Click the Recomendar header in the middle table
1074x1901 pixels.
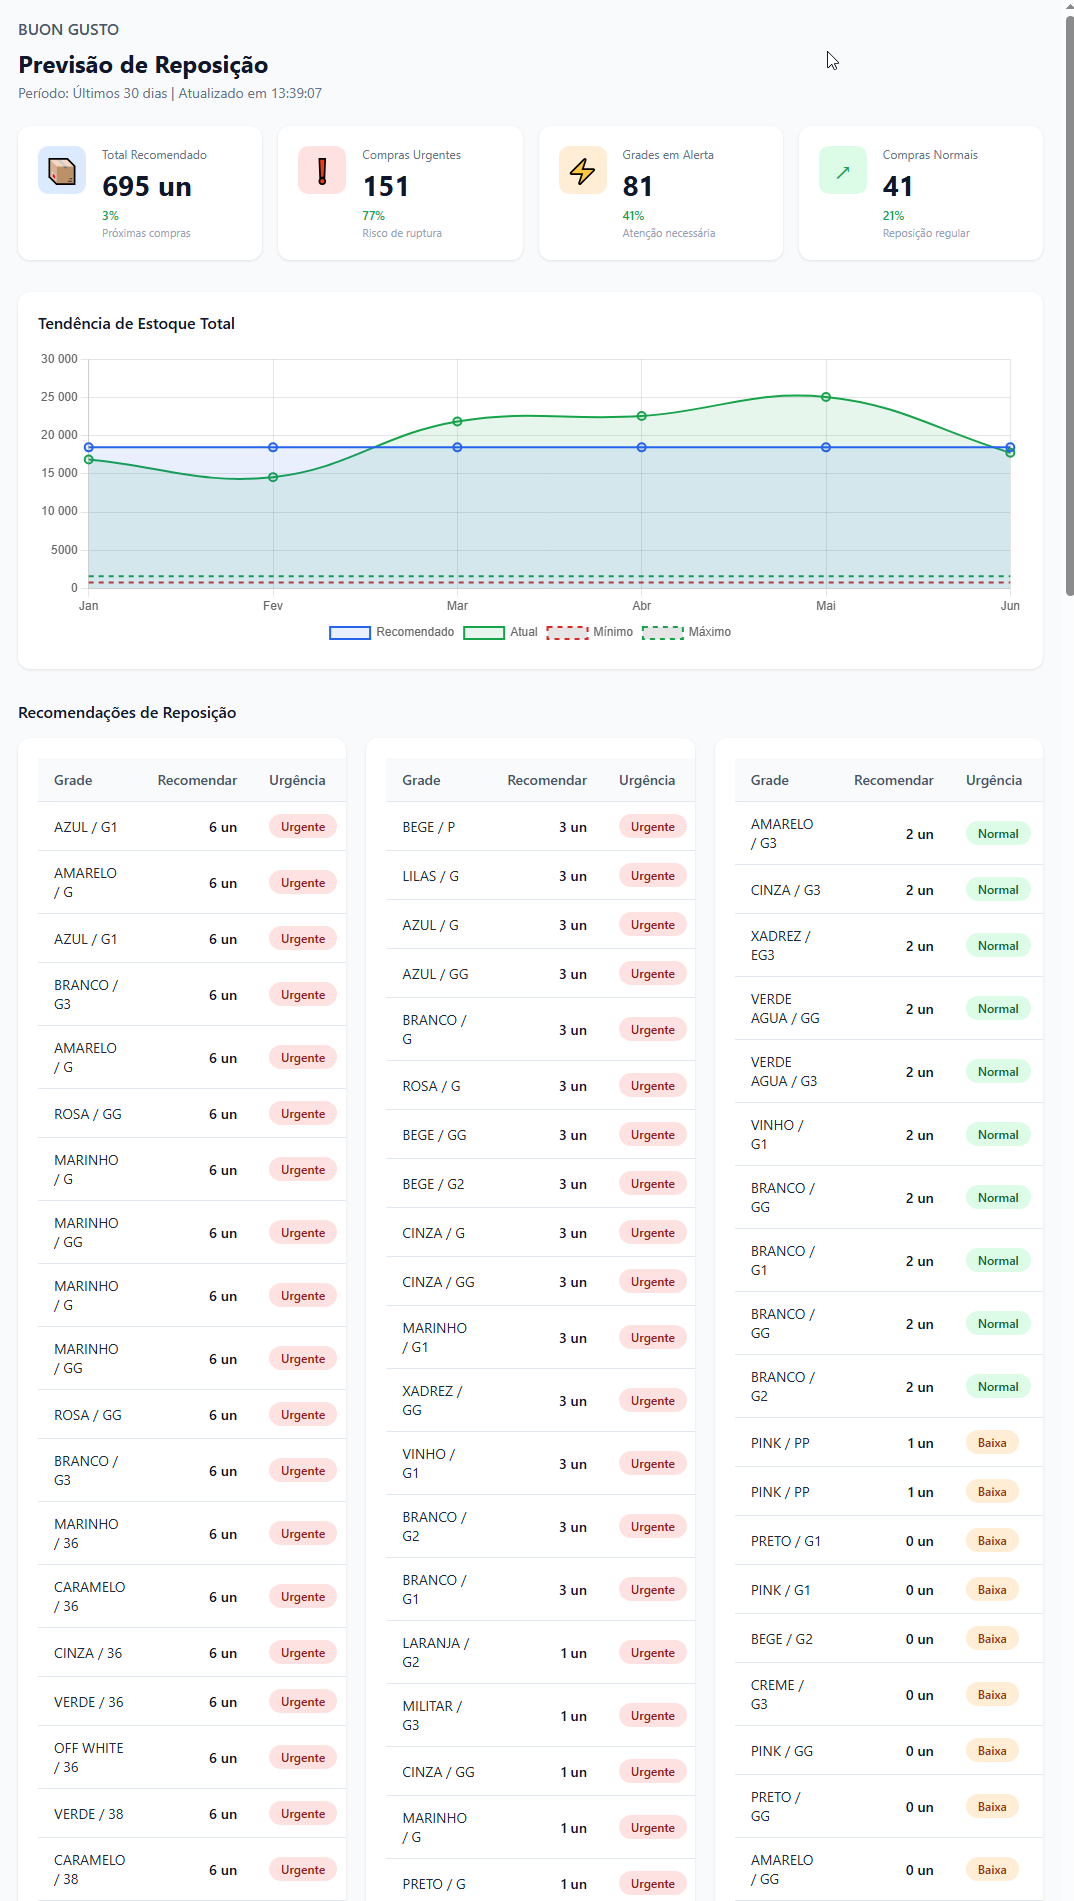pyautogui.click(x=546, y=780)
